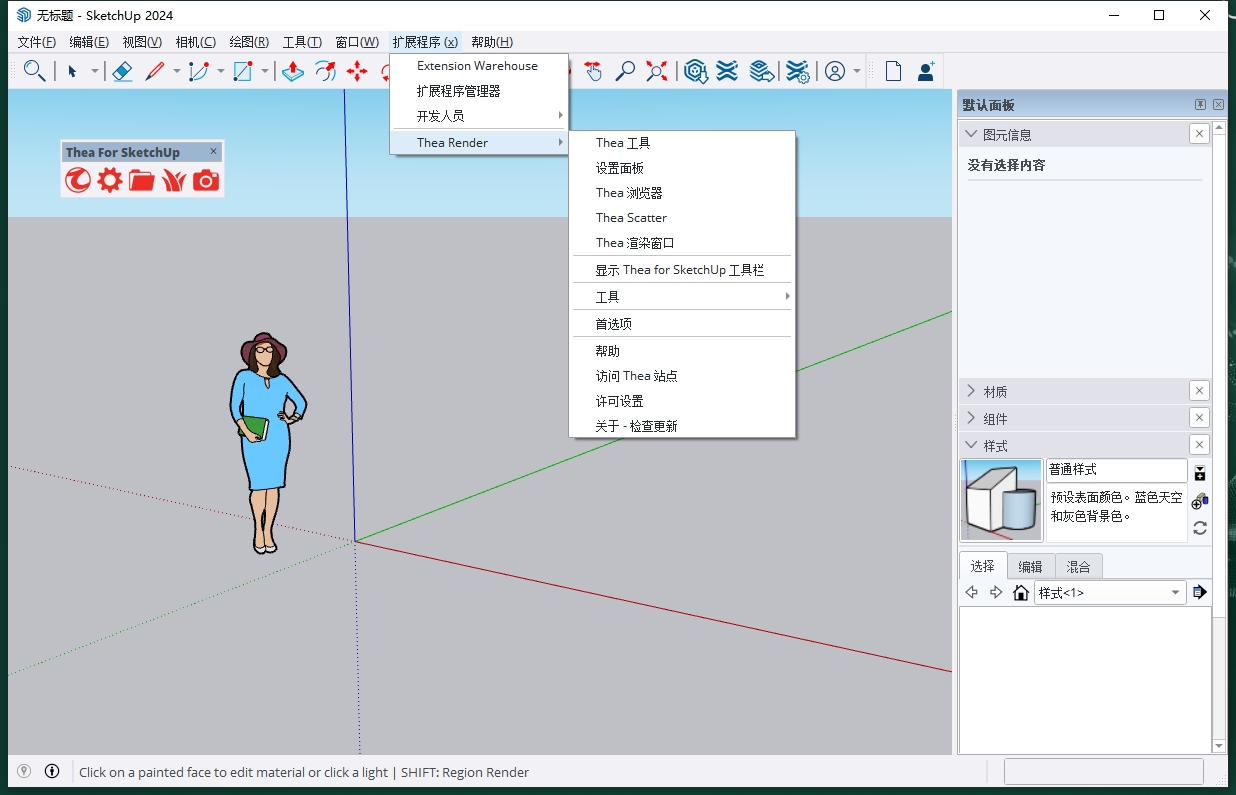1236x795 pixels.
Task: Activate the Pan hand tool
Action: (x=594, y=71)
